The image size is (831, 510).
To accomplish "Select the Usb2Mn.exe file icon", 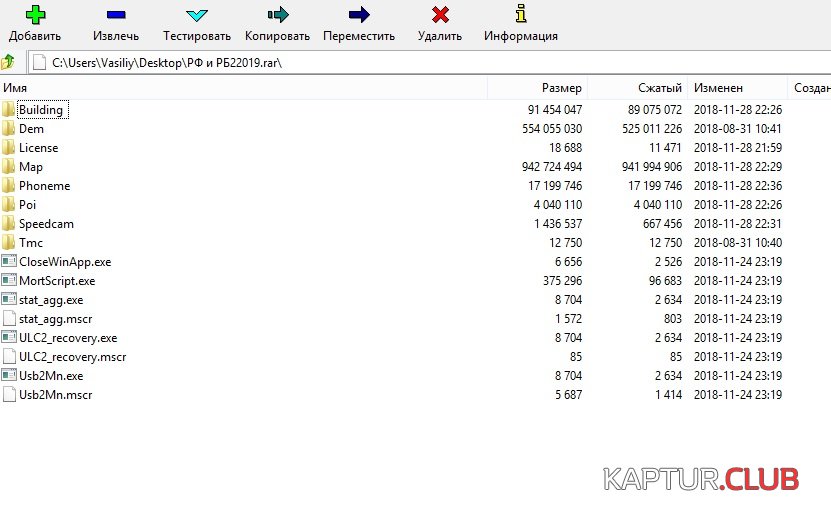I will [x=9, y=376].
